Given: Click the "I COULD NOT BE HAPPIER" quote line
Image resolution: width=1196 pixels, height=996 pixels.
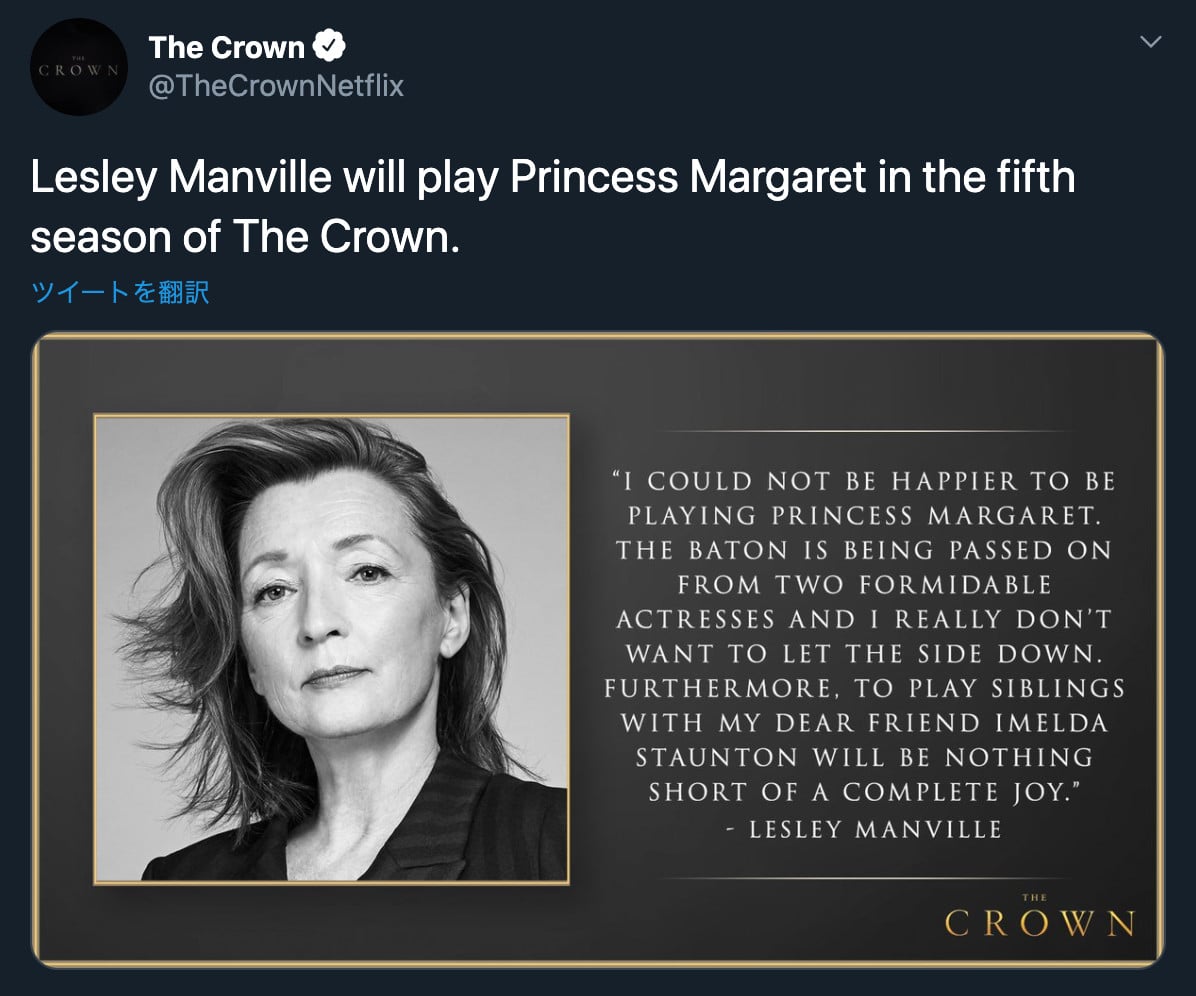Looking at the screenshot, I should (x=864, y=481).
